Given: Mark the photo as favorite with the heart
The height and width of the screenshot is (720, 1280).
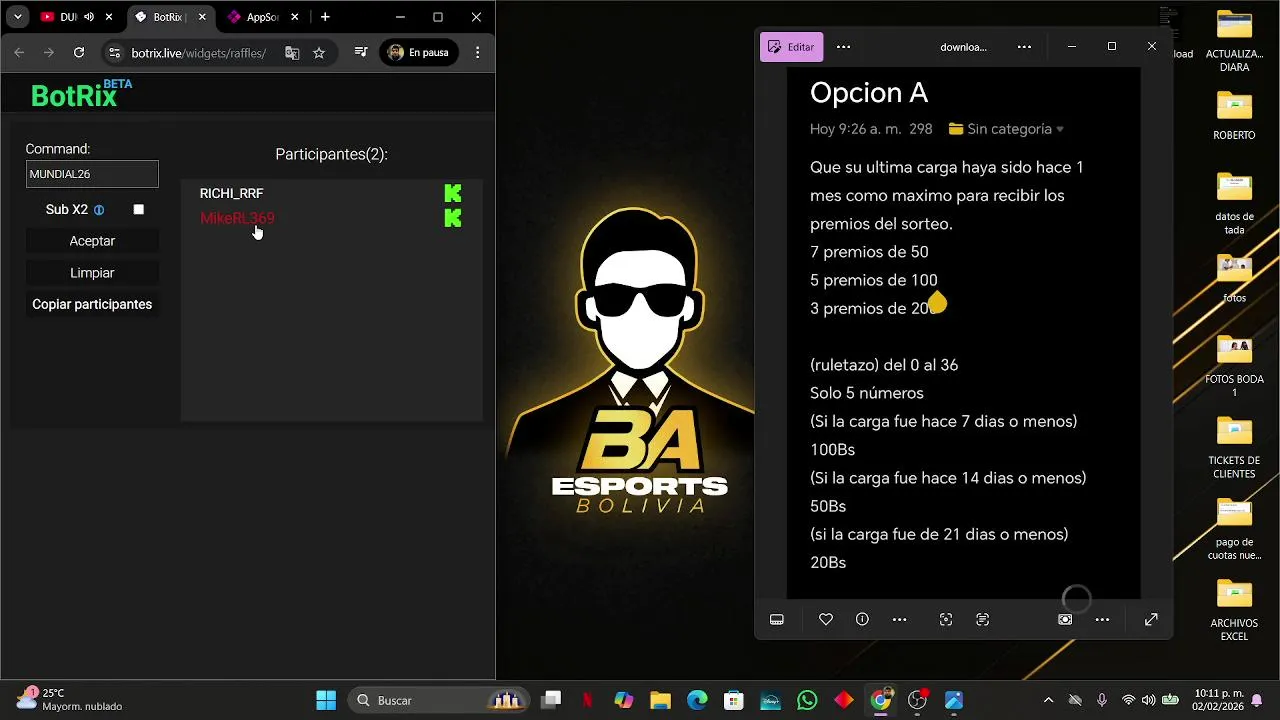Looking at the screenshot, I should [826, 620].
